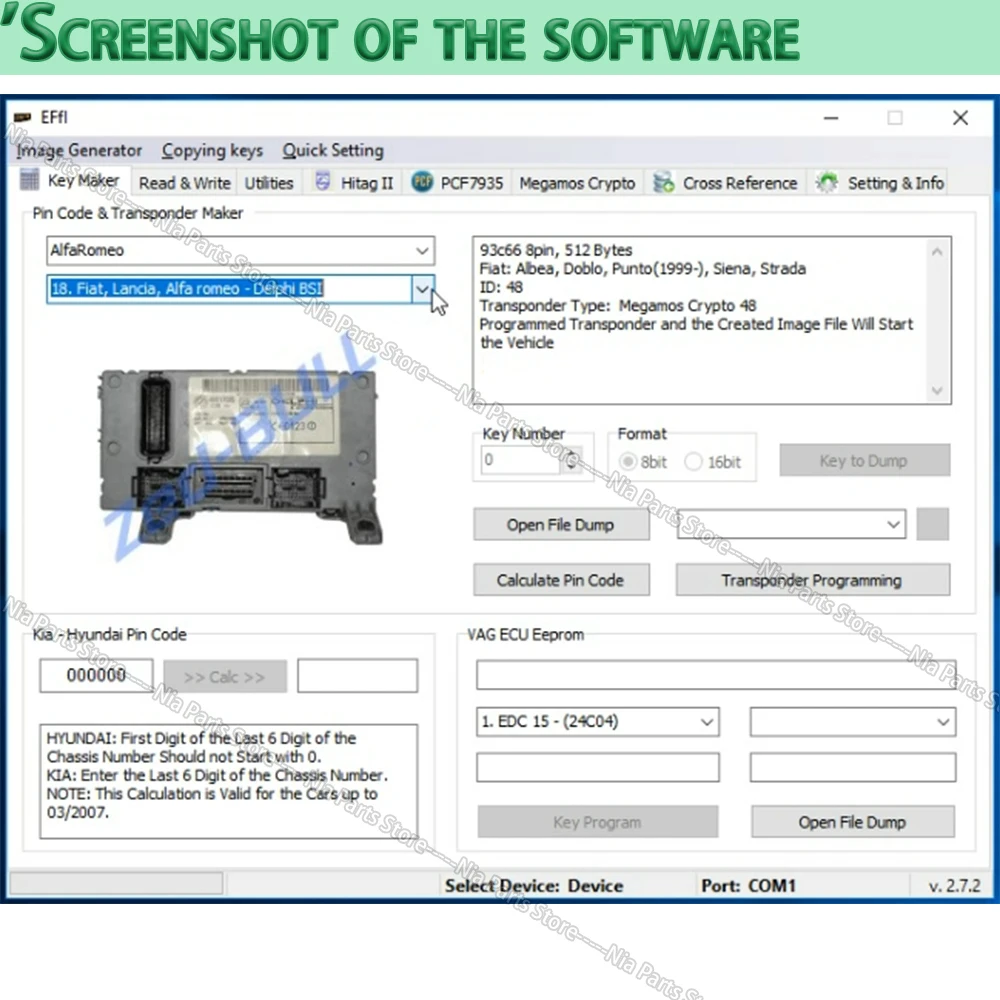Click the info box scroll up arrow
Image resolution: width=1000 pixels, height=1000 pixels.
point(937,251)
